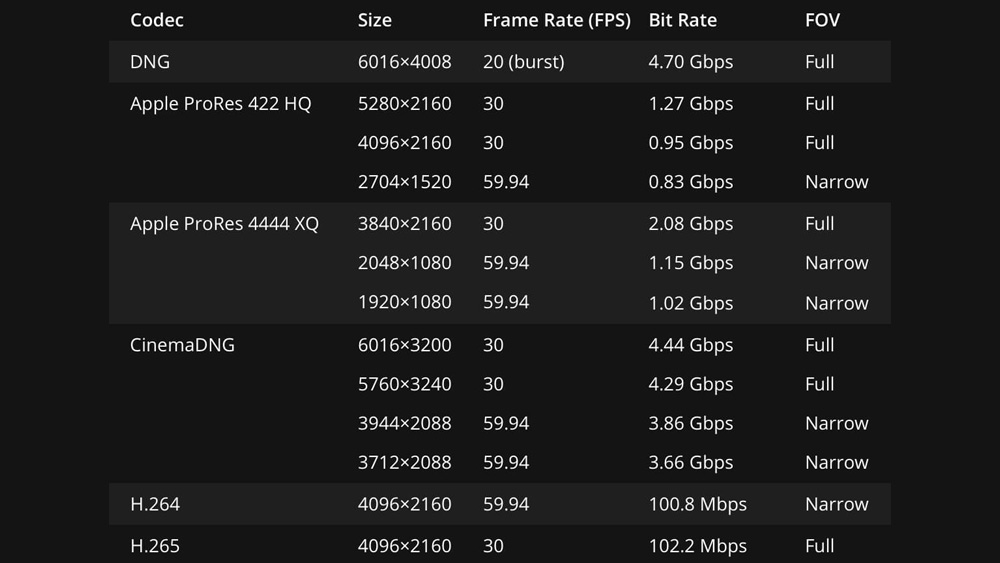Viewport: 1000px width, 563px height.
Task: Select the Apple ProRes 4444 XQ label
Action: tap(224, 224)
